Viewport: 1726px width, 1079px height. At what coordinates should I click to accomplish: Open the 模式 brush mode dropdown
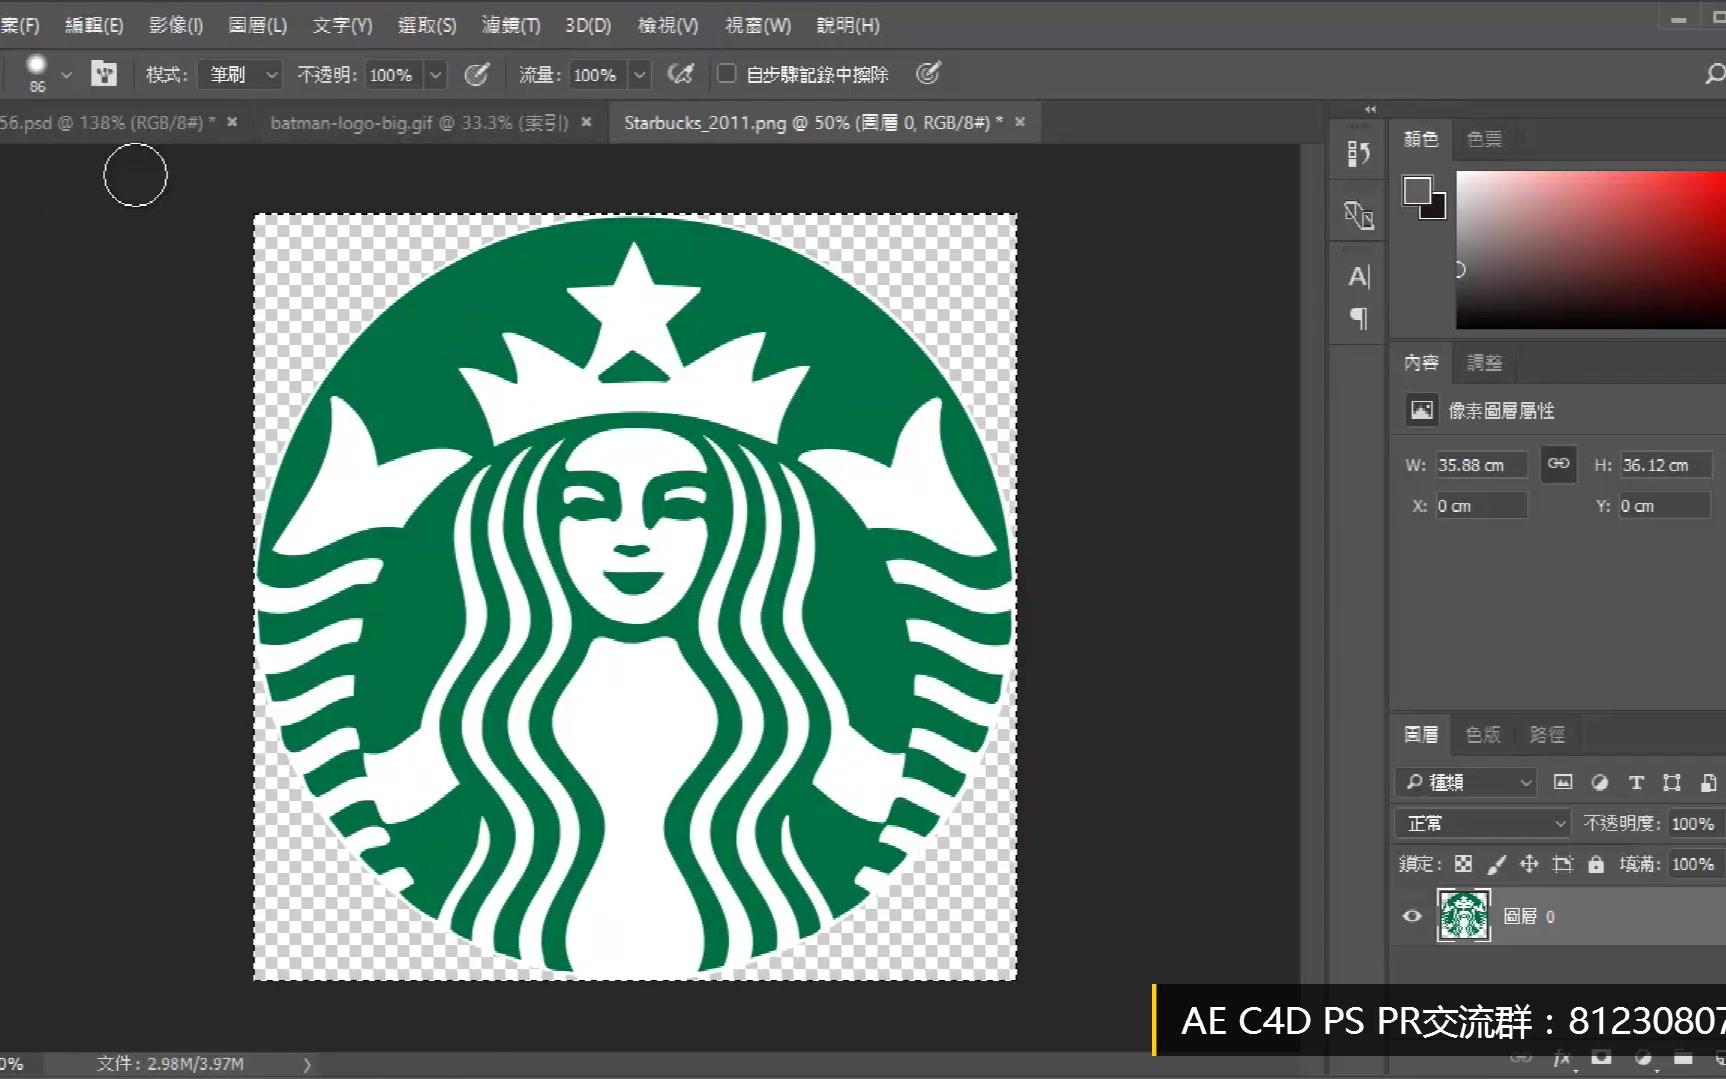tap(239, 74)
